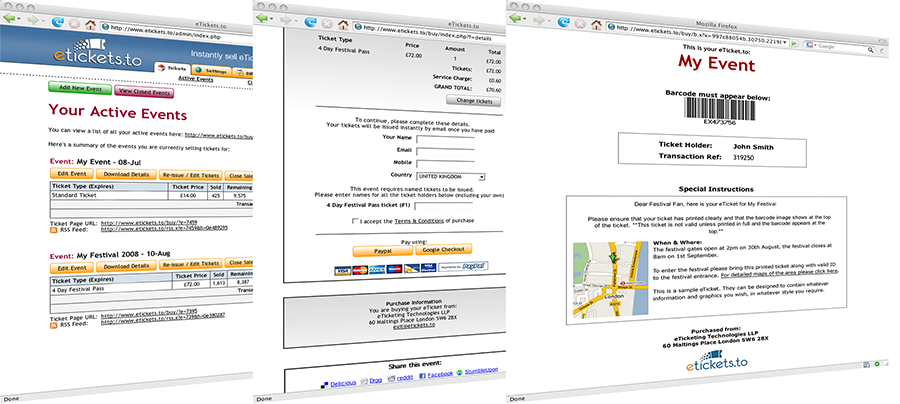This screenshot has height=404, width=900.
Task: Click the 'Standard Ticket' table cell
Action: (109, 195)
